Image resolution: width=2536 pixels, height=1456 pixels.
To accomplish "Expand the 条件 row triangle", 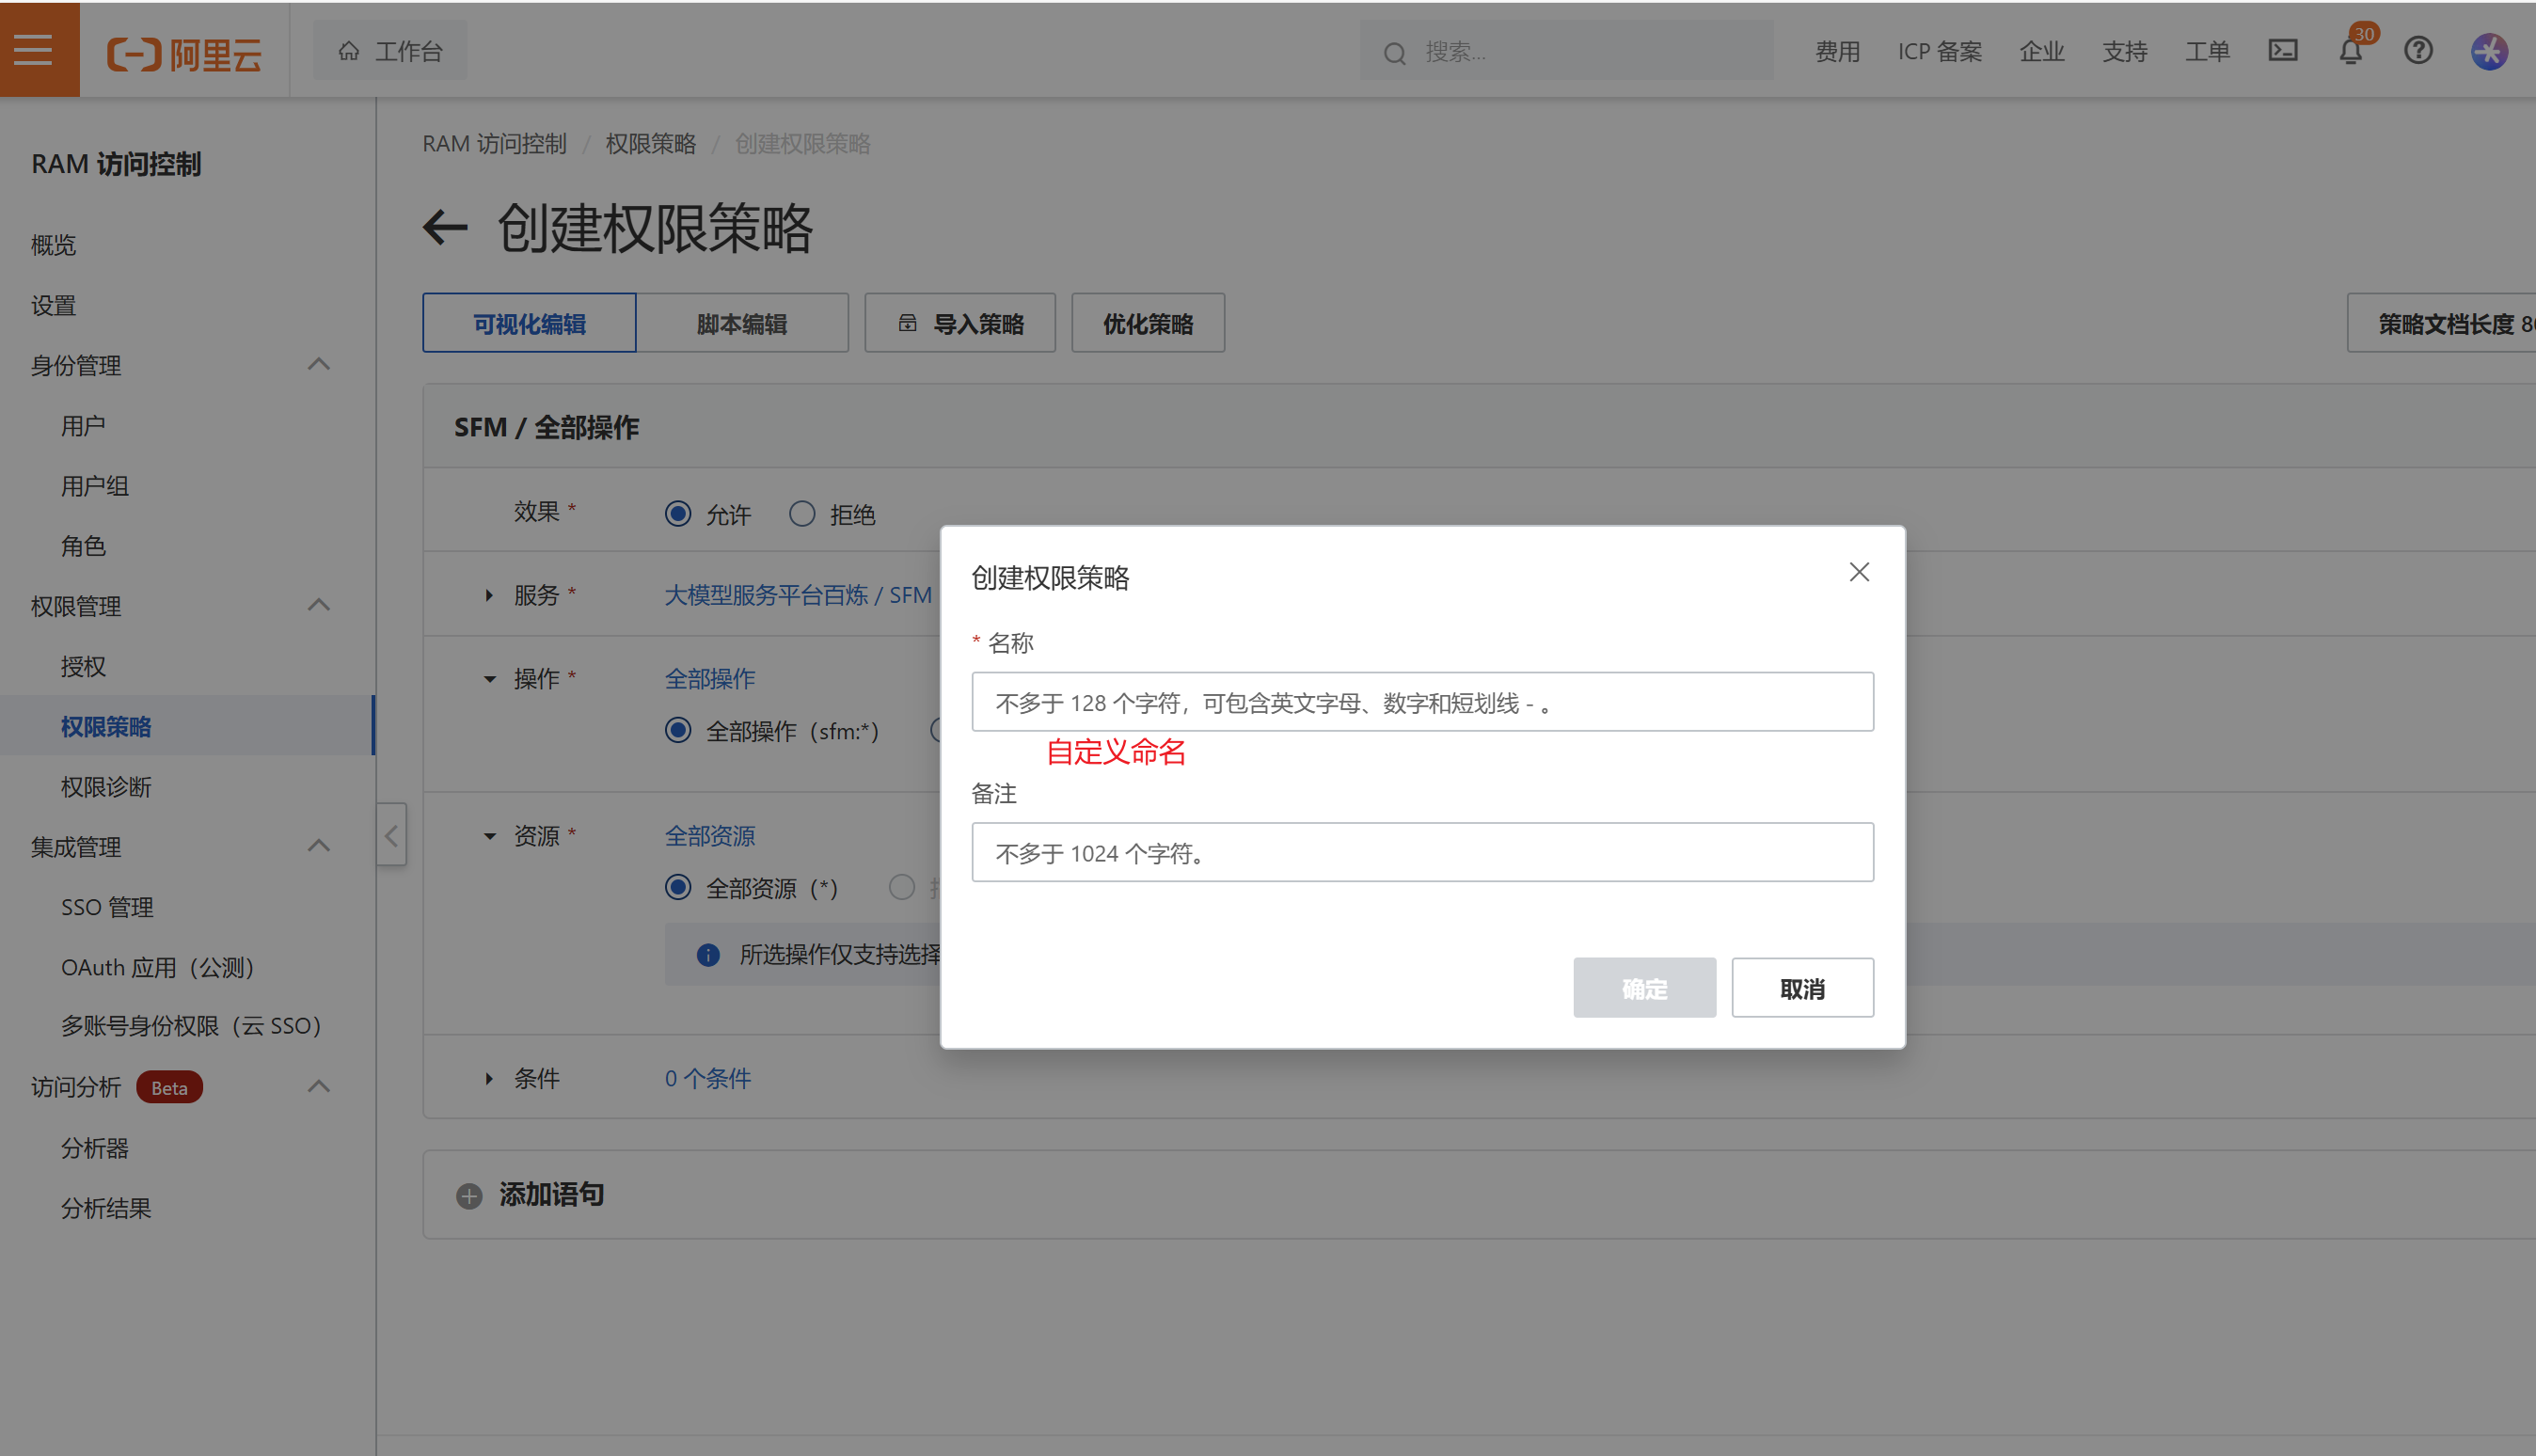I will click(489, 1078).
